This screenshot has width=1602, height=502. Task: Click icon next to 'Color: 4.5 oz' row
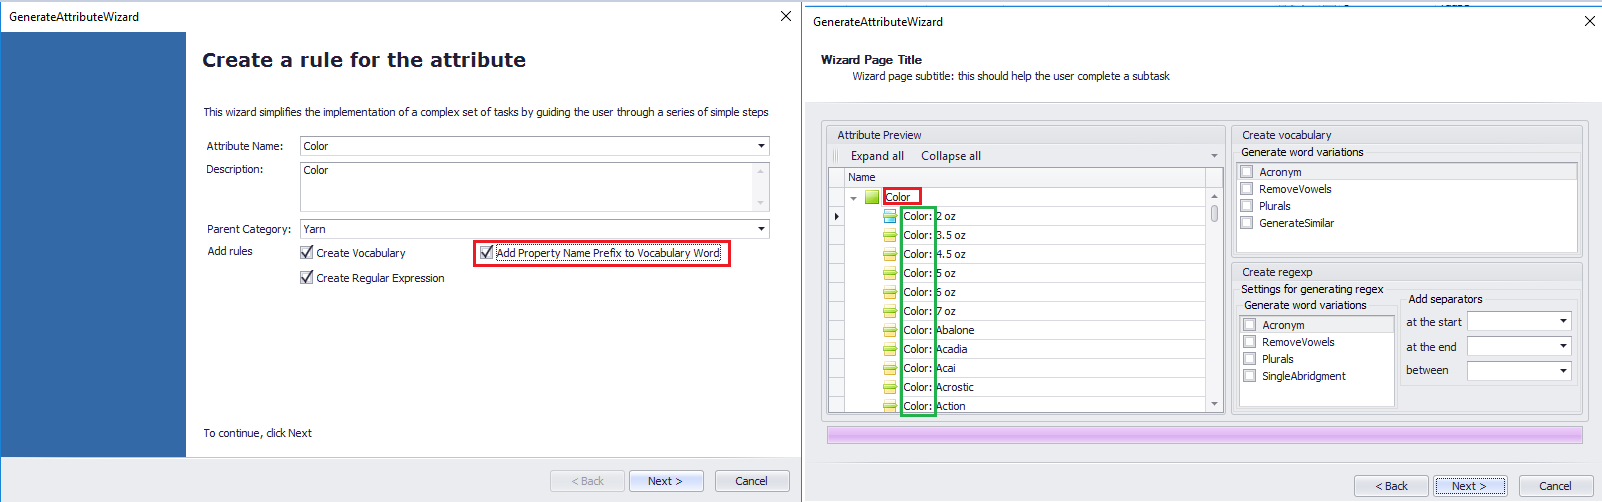(x=890, y=254)
